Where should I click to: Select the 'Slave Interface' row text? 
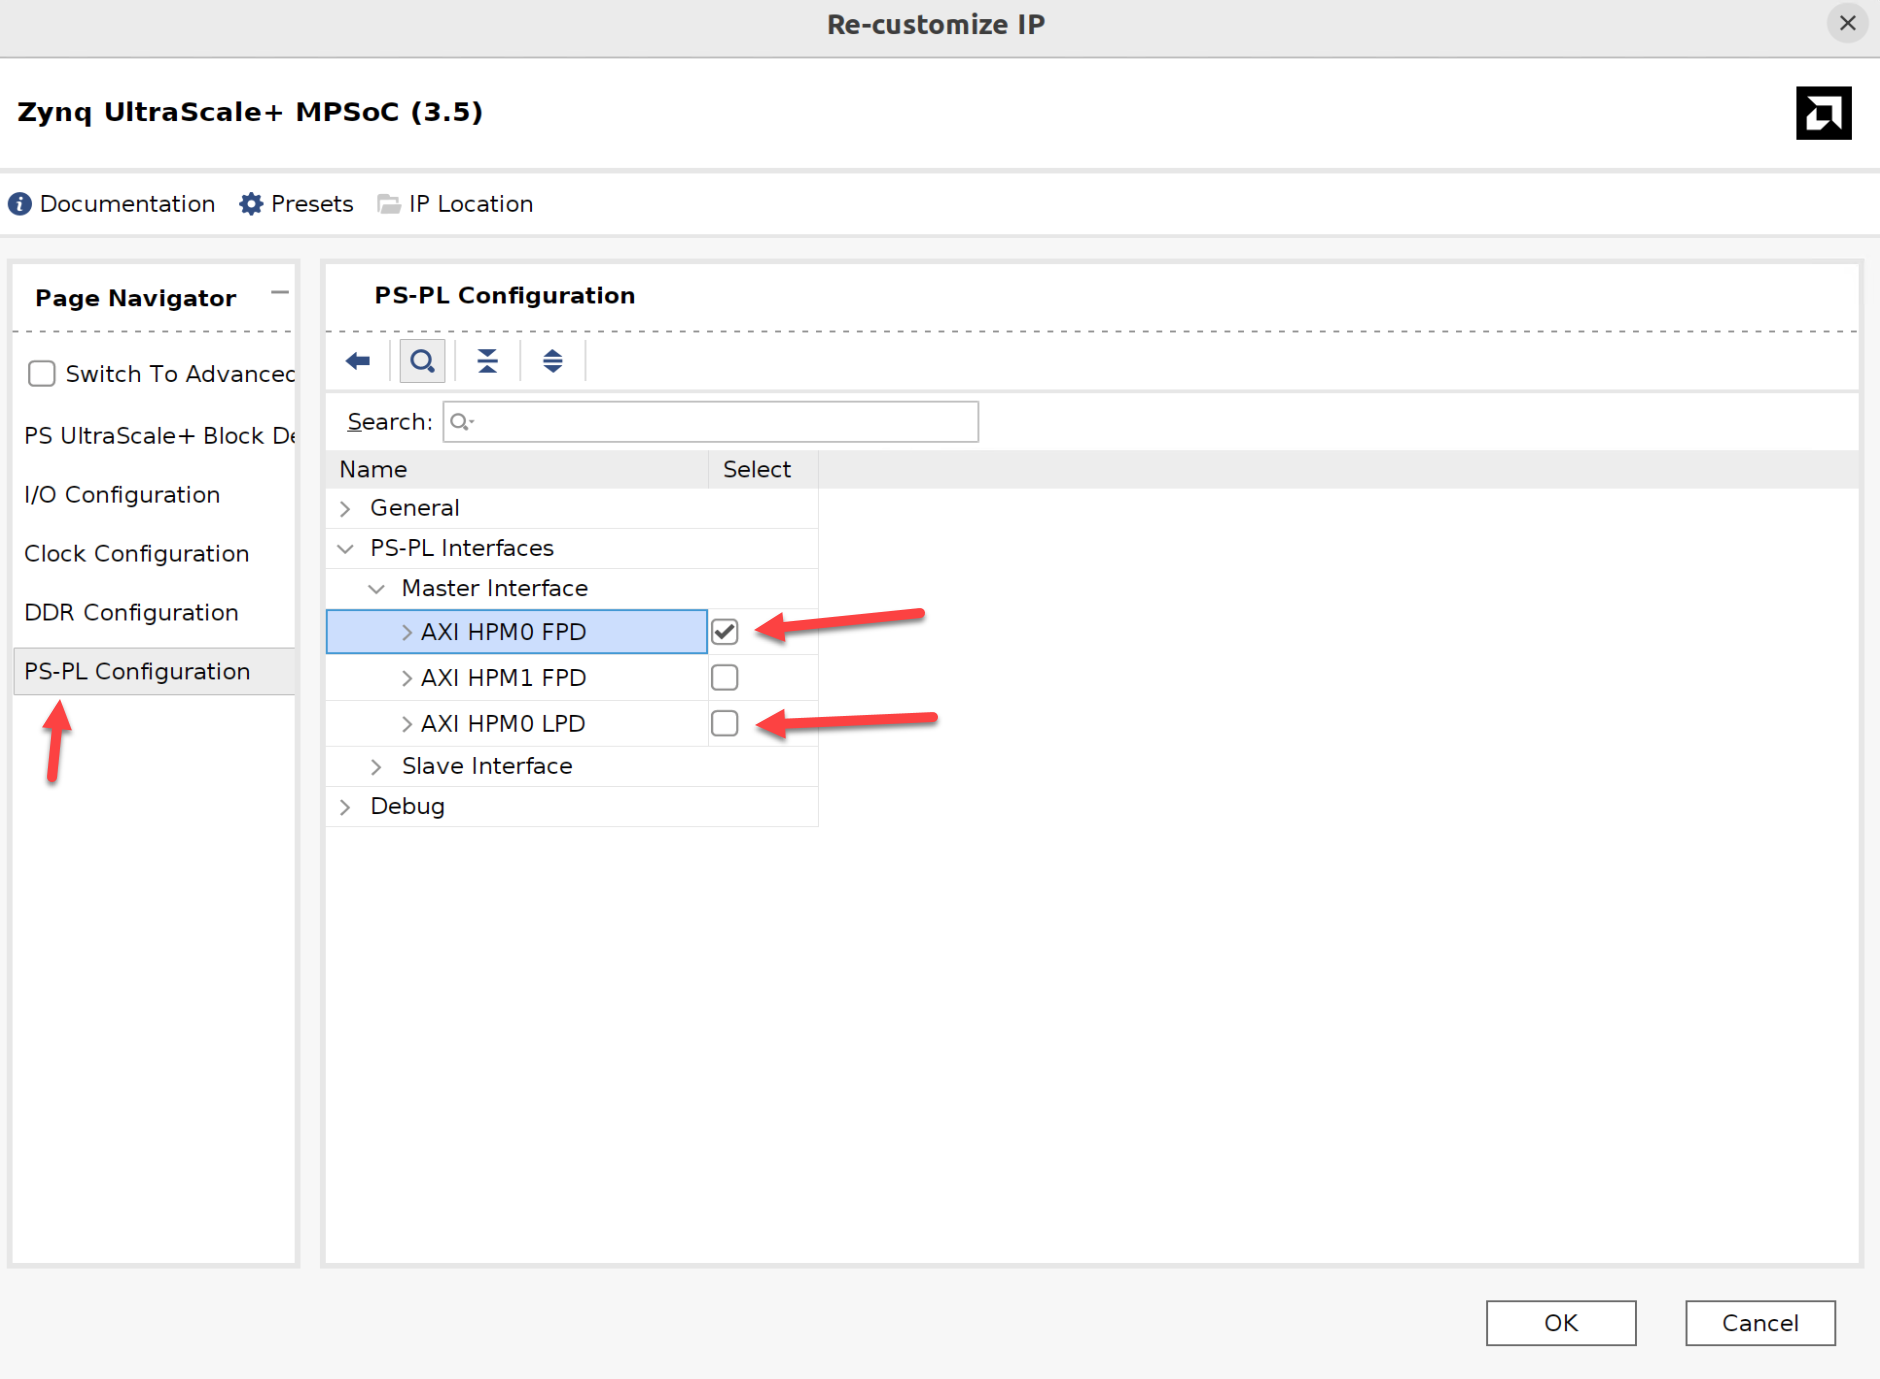click(487, 766)
